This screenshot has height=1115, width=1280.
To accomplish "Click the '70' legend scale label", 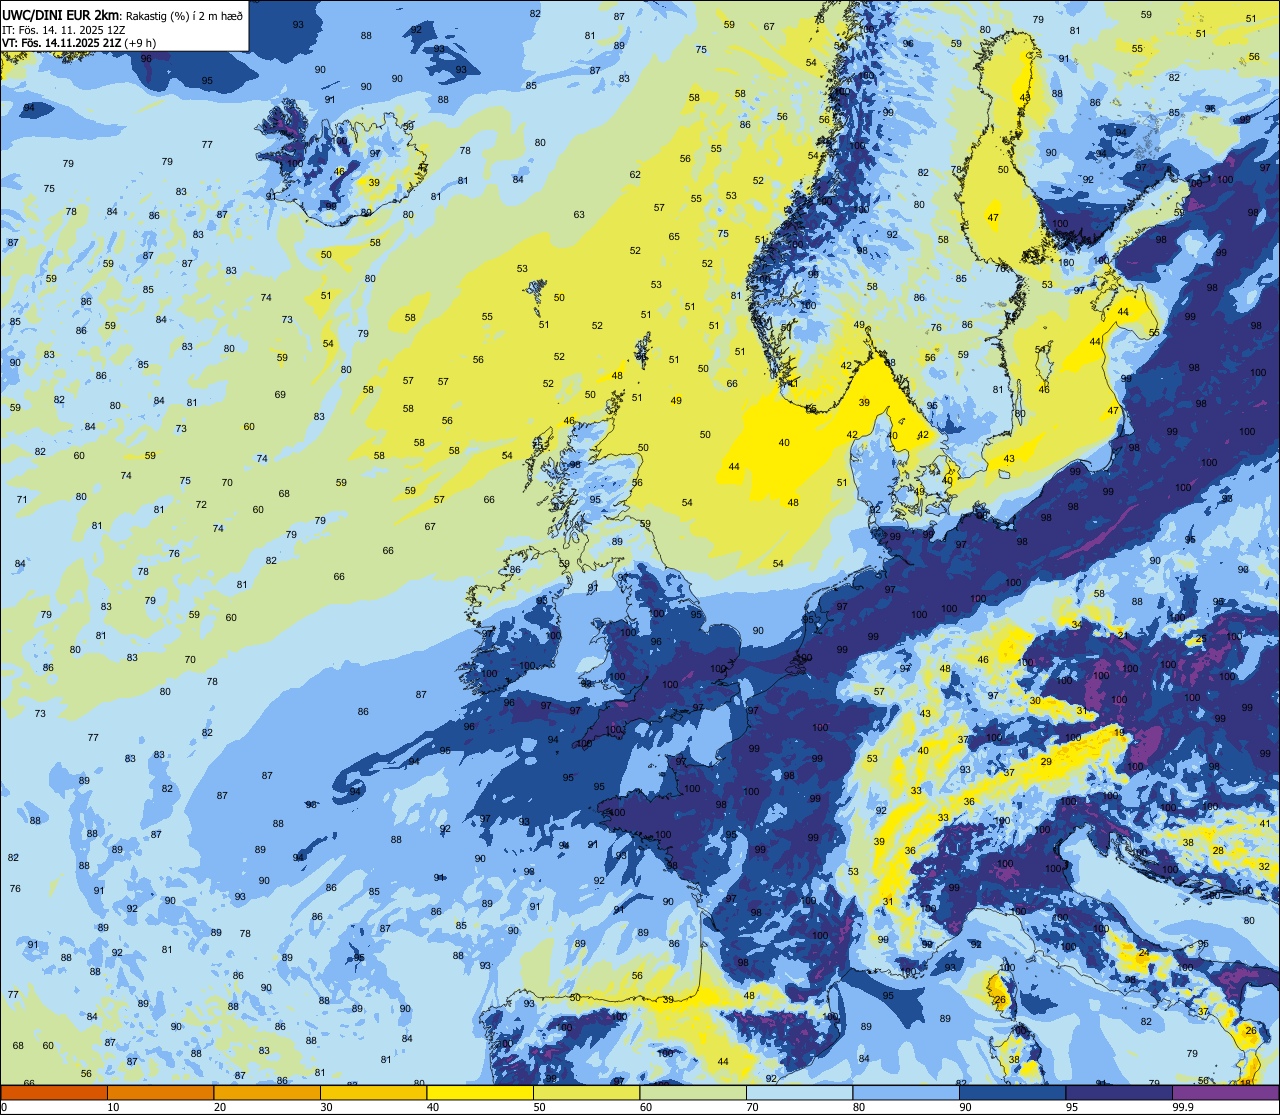I will coord(752,1107).
